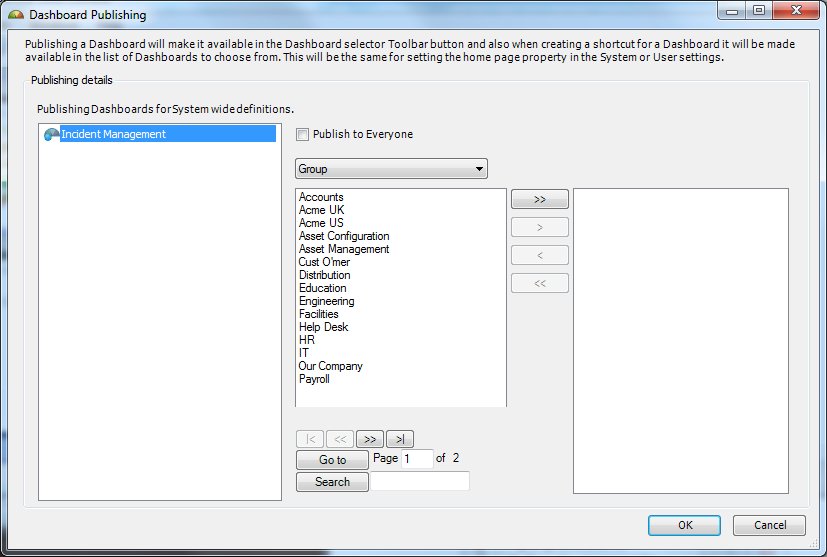Minimize the Dashboard Publishing window

pyautogui.click(x=732, y=11)
